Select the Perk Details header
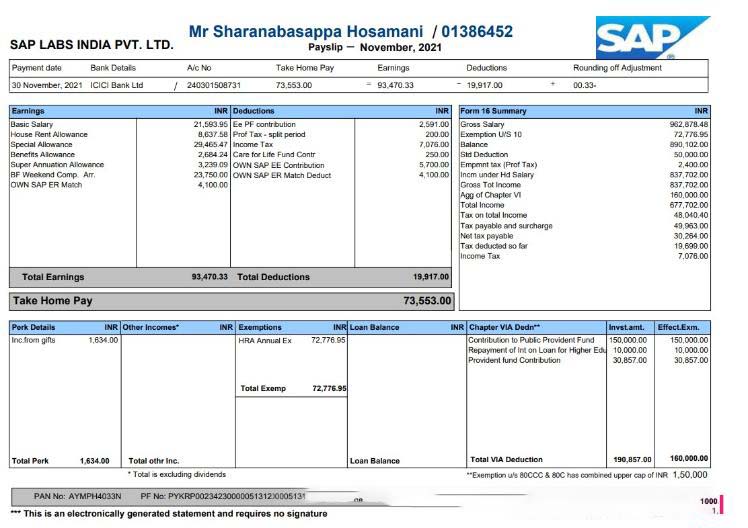The image size is (748, 528). (33, 327)
